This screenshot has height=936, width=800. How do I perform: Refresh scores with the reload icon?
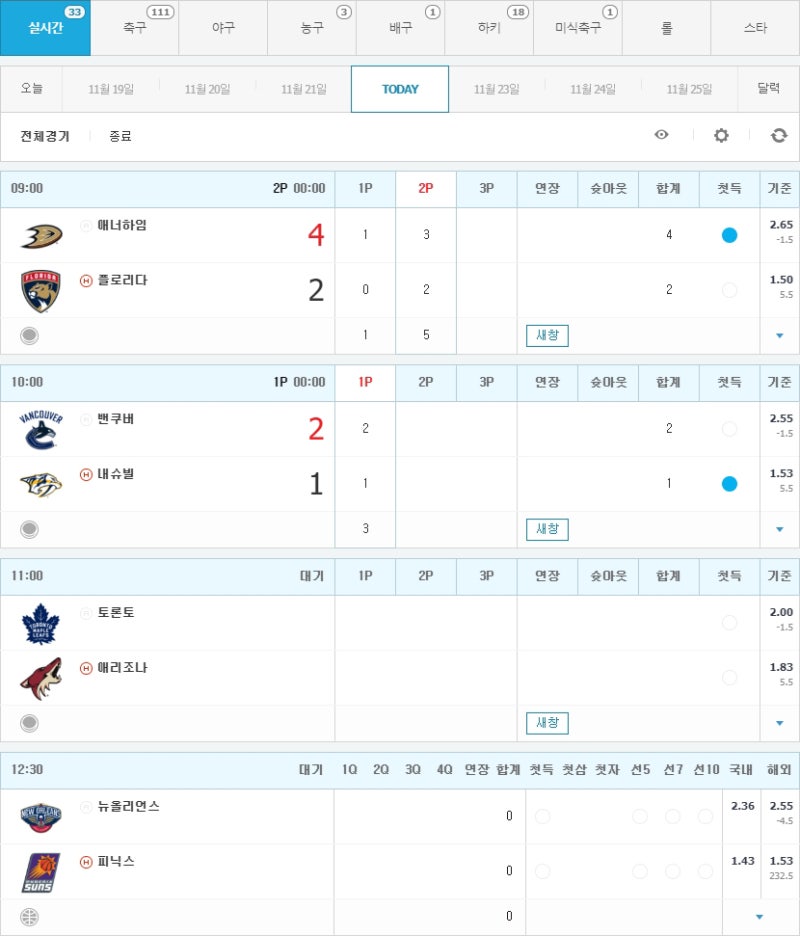pos(779,135)
